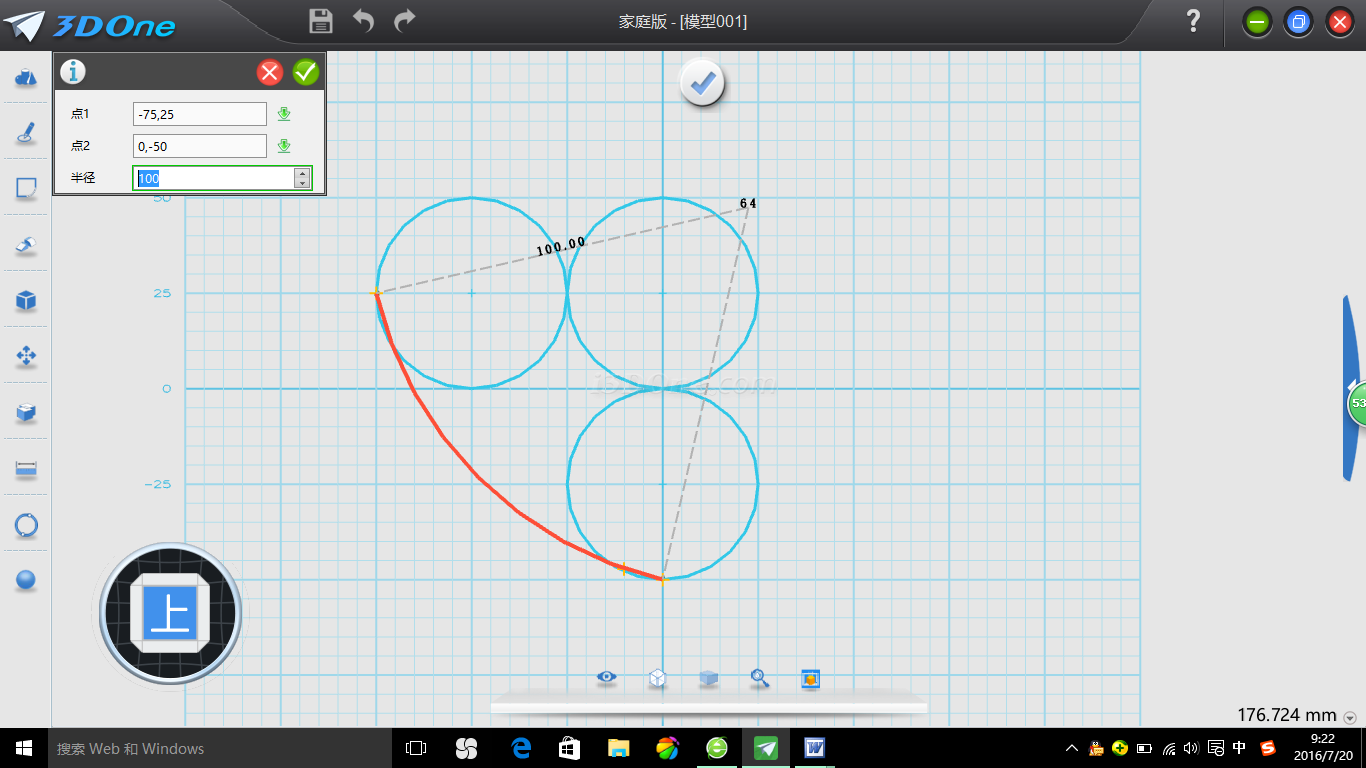Image resolution: width=1366 pixels, height=768 pixels.
Task: Open the sketch drawing pencil tool
Action: click(26, 132)
